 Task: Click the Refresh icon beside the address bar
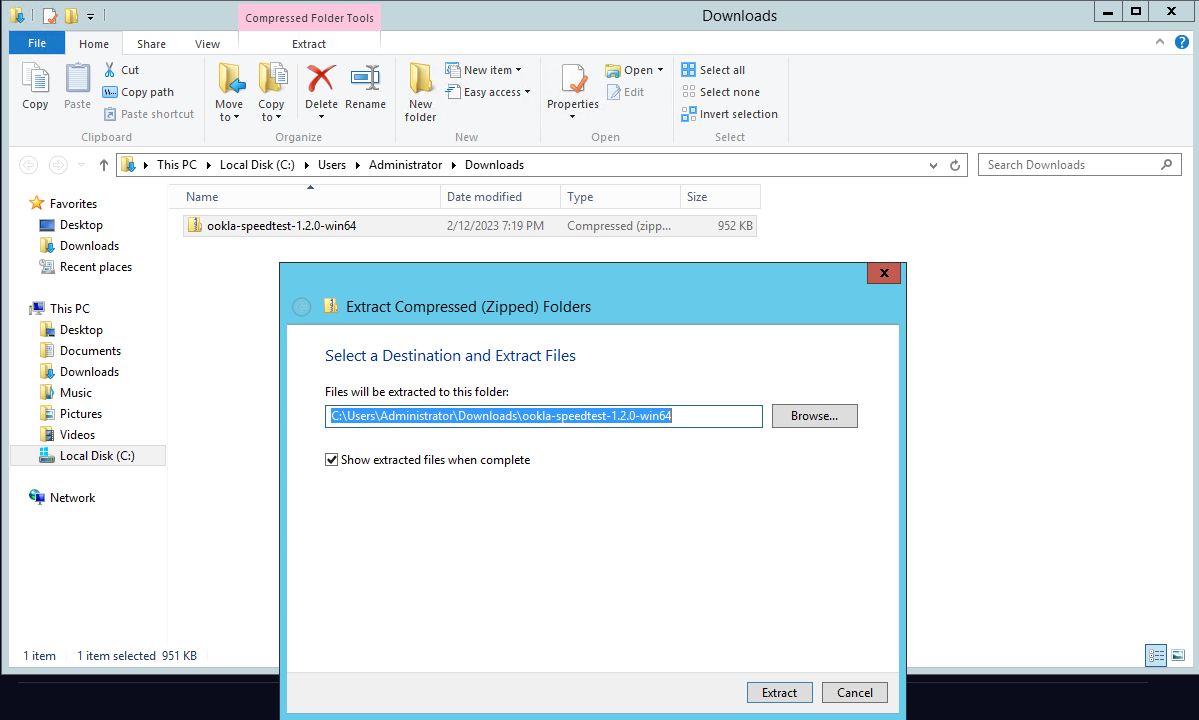pos(955,165)
